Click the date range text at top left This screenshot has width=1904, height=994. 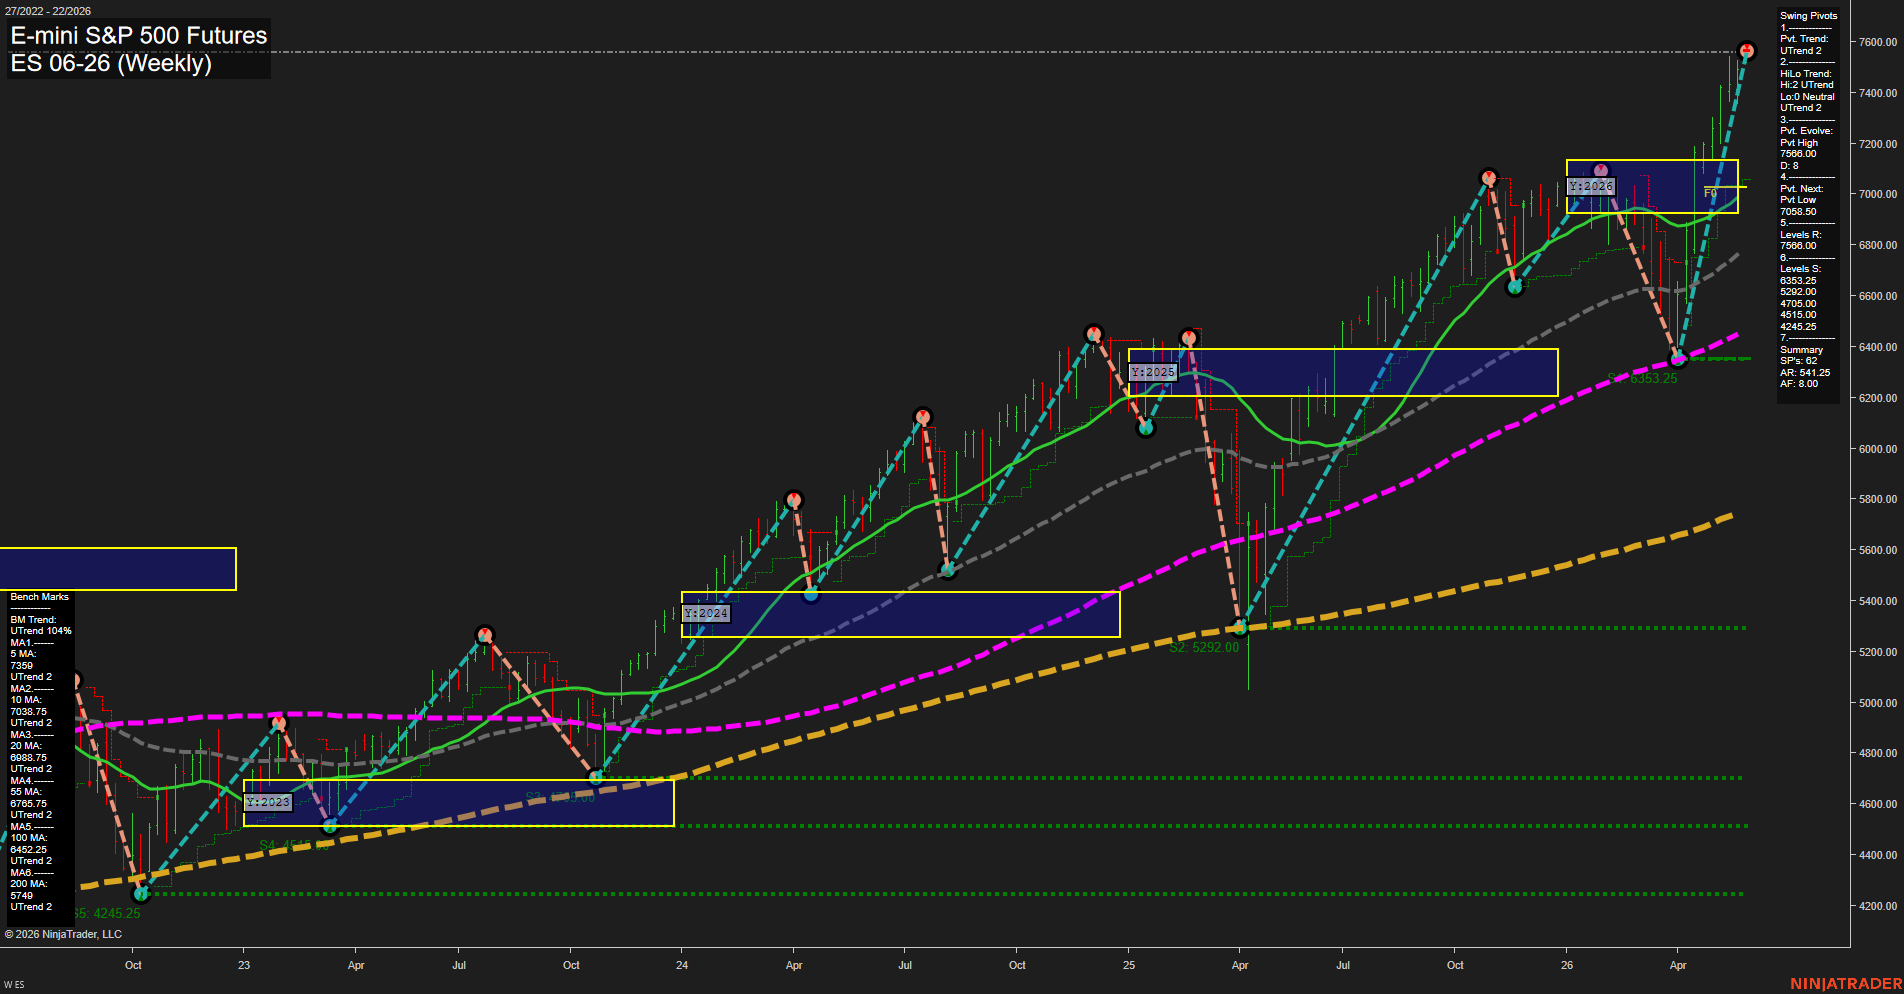coord(47,11)
